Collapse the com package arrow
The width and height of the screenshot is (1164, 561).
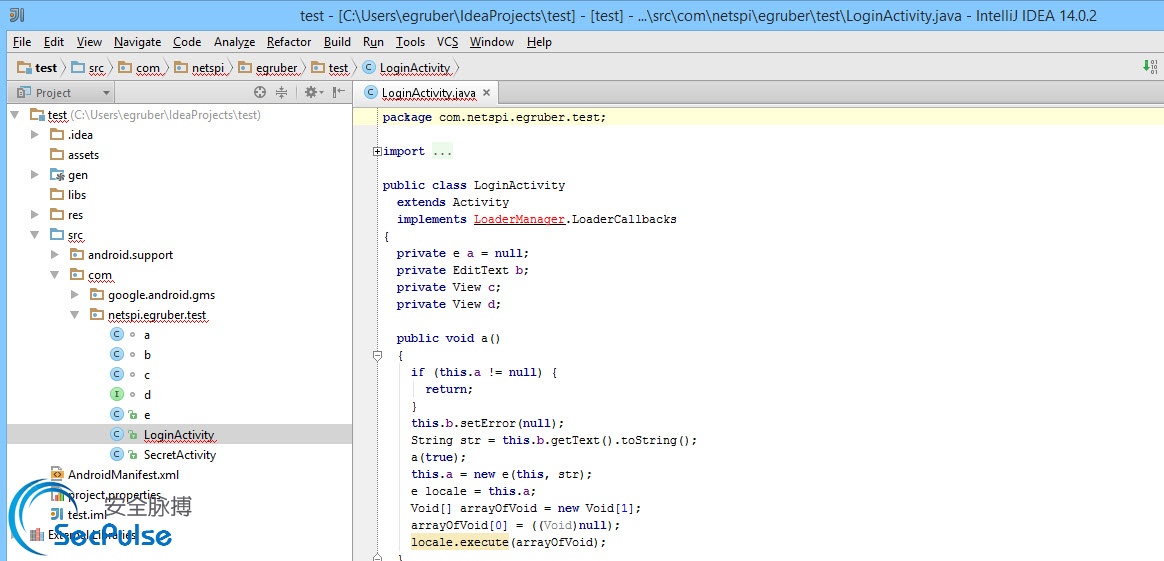[x=54, y=275]
